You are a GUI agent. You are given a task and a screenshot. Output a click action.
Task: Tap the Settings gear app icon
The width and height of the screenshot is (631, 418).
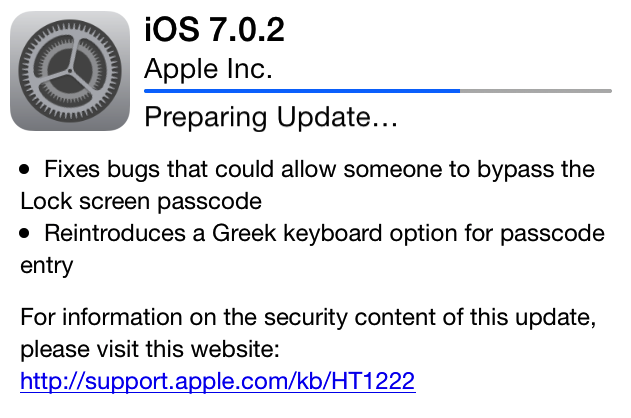click(x=70, y=72)
